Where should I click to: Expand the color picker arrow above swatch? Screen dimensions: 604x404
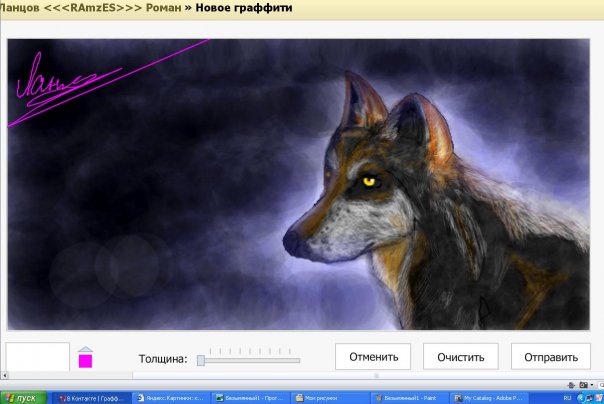(x=85, y=348)
